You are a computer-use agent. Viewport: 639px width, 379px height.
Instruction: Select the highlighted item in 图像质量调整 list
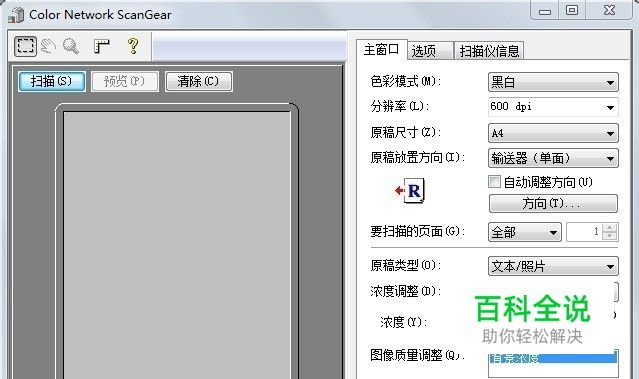553,358
